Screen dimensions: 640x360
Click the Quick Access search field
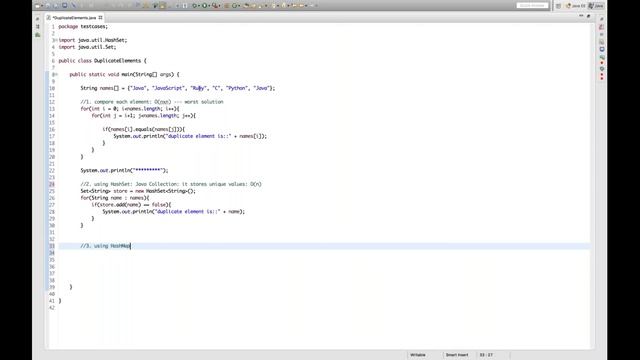tap(532, 5)
